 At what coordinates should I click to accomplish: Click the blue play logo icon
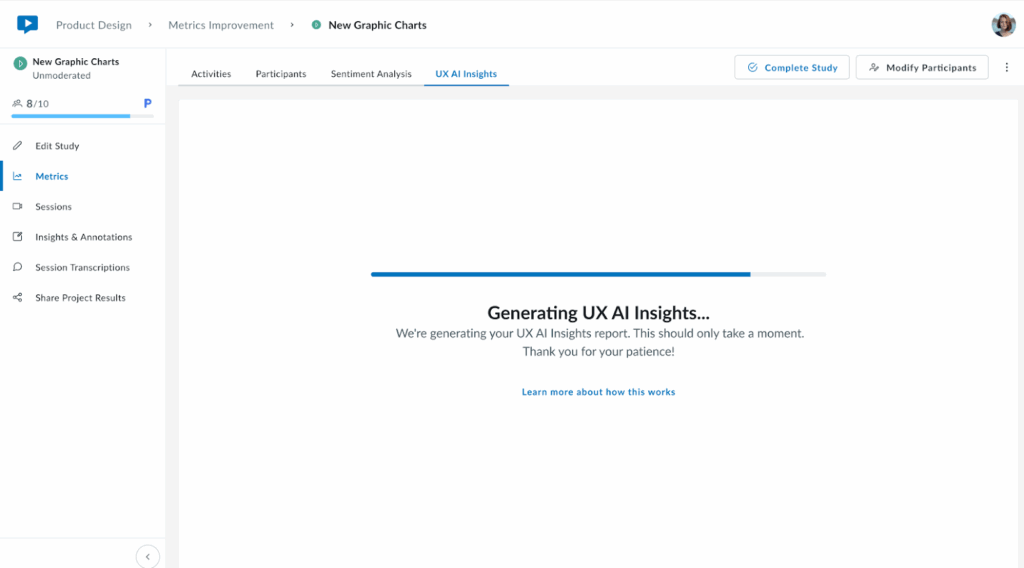pyautogui.click(x=27, y=24)
